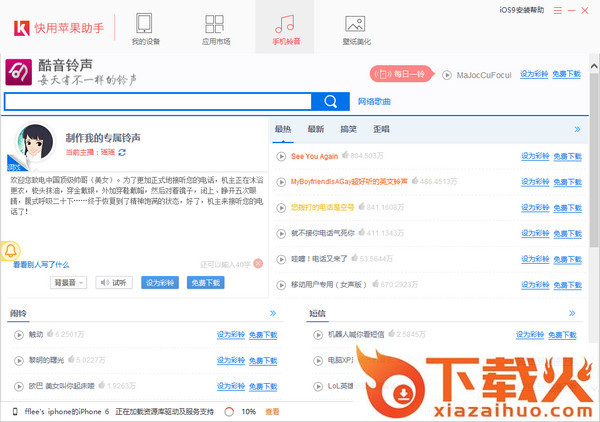The width and height of the screenshot is (600, 422).
Task: Open the 背景音 background sound dropdown
Action: tap(69, 282)
